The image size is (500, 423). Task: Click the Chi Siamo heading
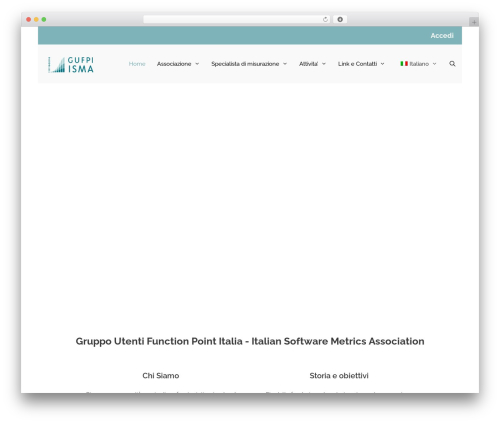(161, 376)
